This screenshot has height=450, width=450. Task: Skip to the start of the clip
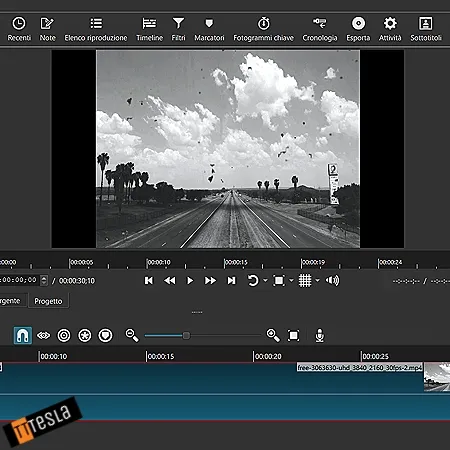pyautogui.click(x=149, y=281)
